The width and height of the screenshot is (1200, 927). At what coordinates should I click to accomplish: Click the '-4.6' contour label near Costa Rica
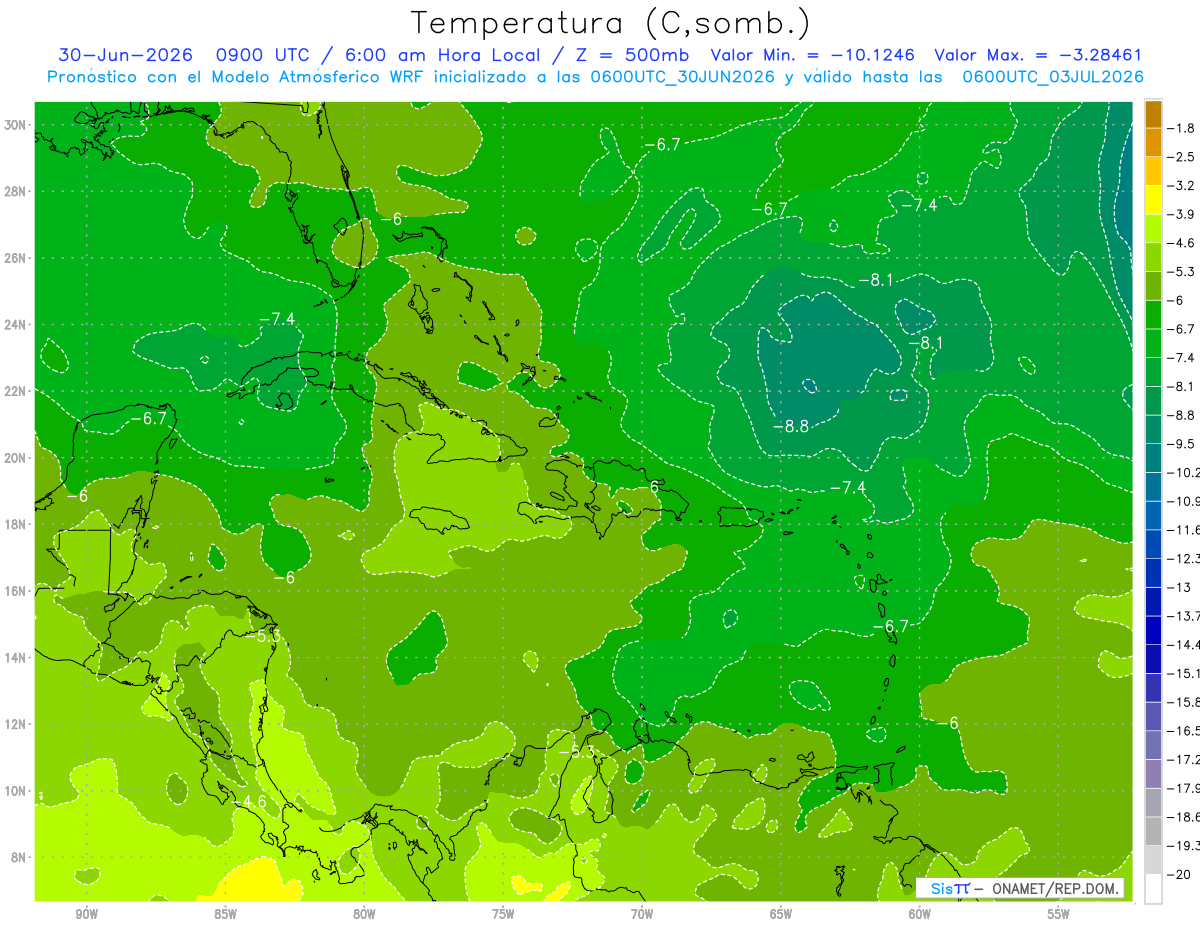[x=249, y=801]
